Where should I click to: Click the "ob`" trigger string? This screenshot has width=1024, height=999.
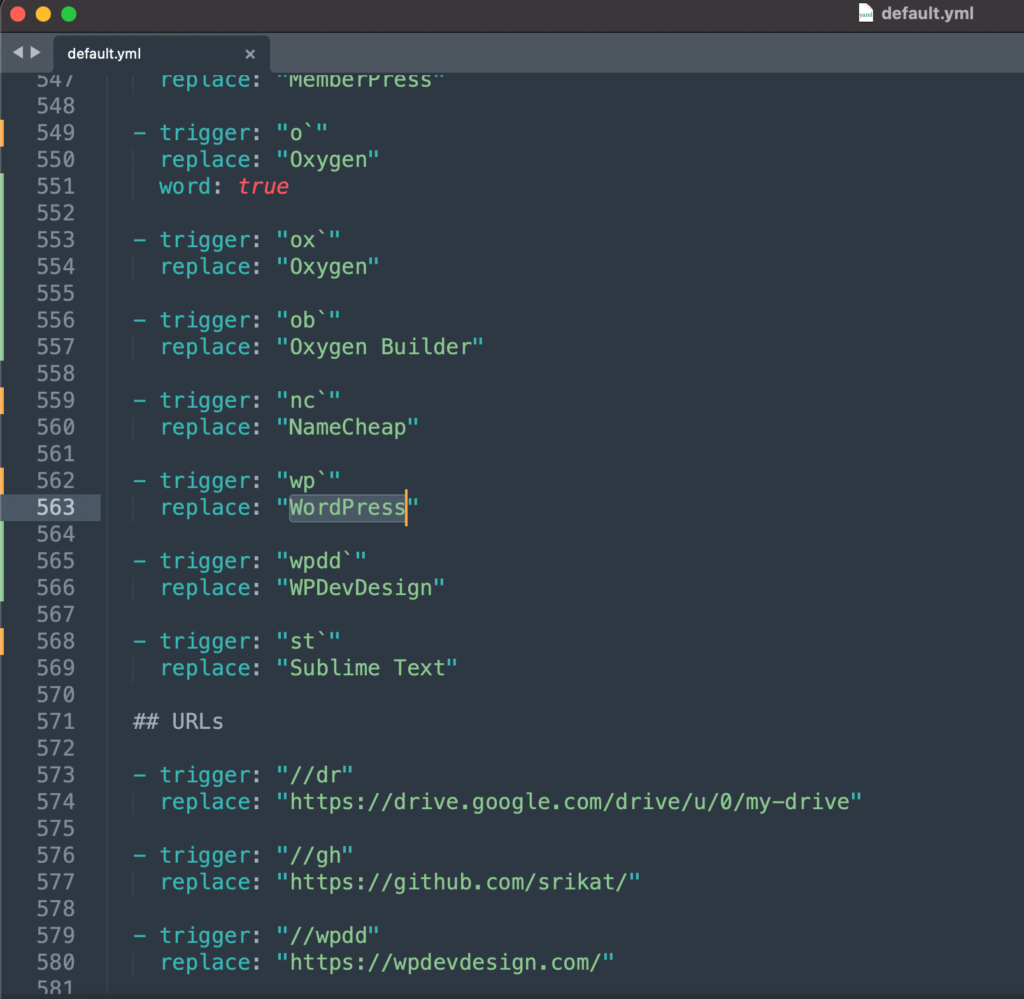point(308,321)
